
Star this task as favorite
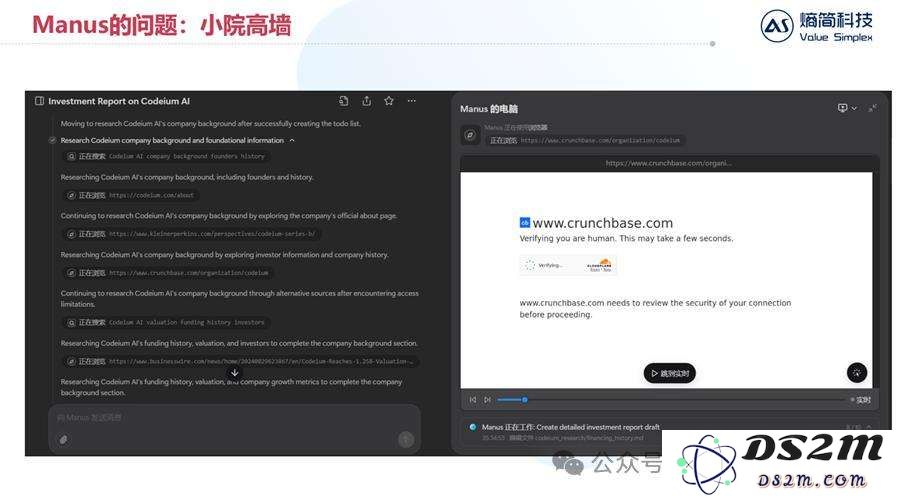pos(389,101)
